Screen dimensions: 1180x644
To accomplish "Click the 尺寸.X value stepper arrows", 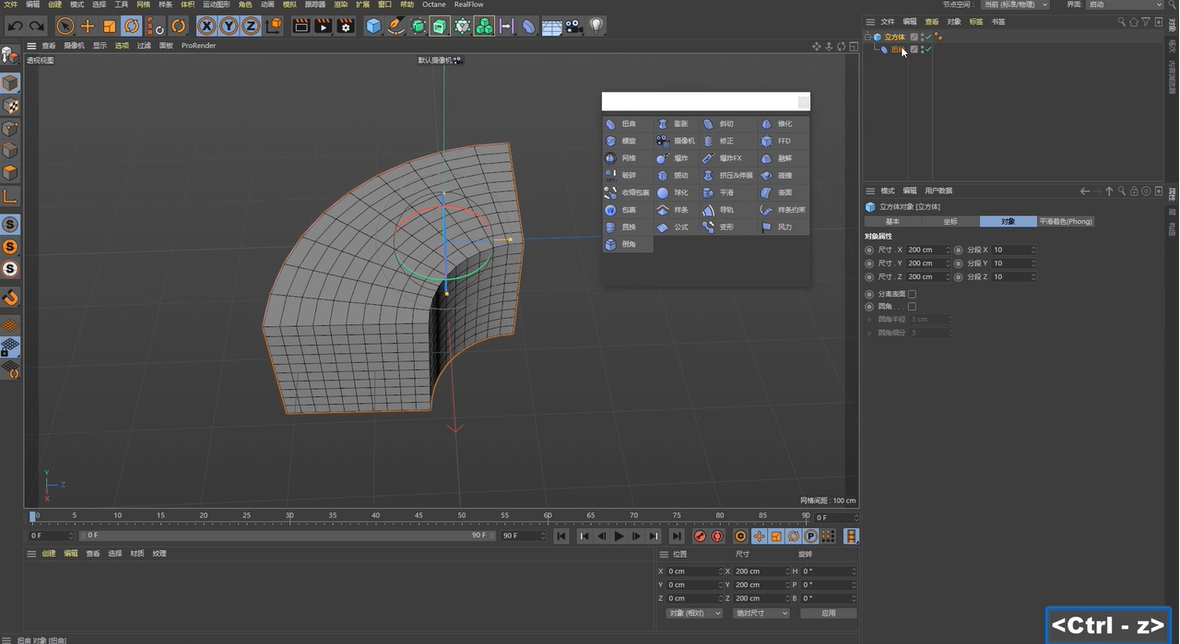I will tap(947, 250).
